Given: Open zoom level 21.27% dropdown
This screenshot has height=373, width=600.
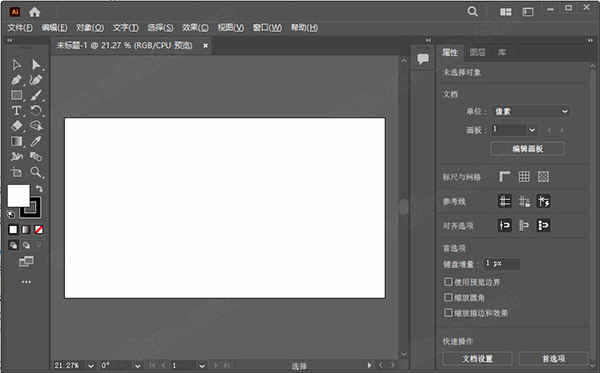Looking at the screenshot, I should 91,365.
